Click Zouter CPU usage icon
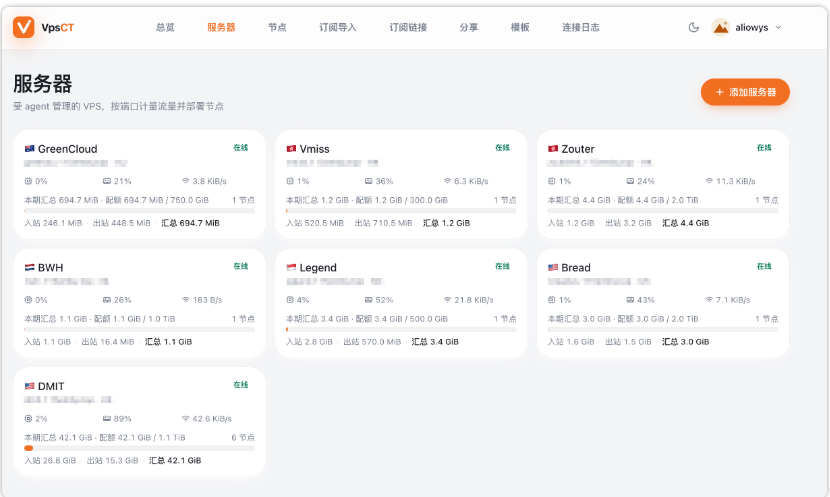 (552, 181)
